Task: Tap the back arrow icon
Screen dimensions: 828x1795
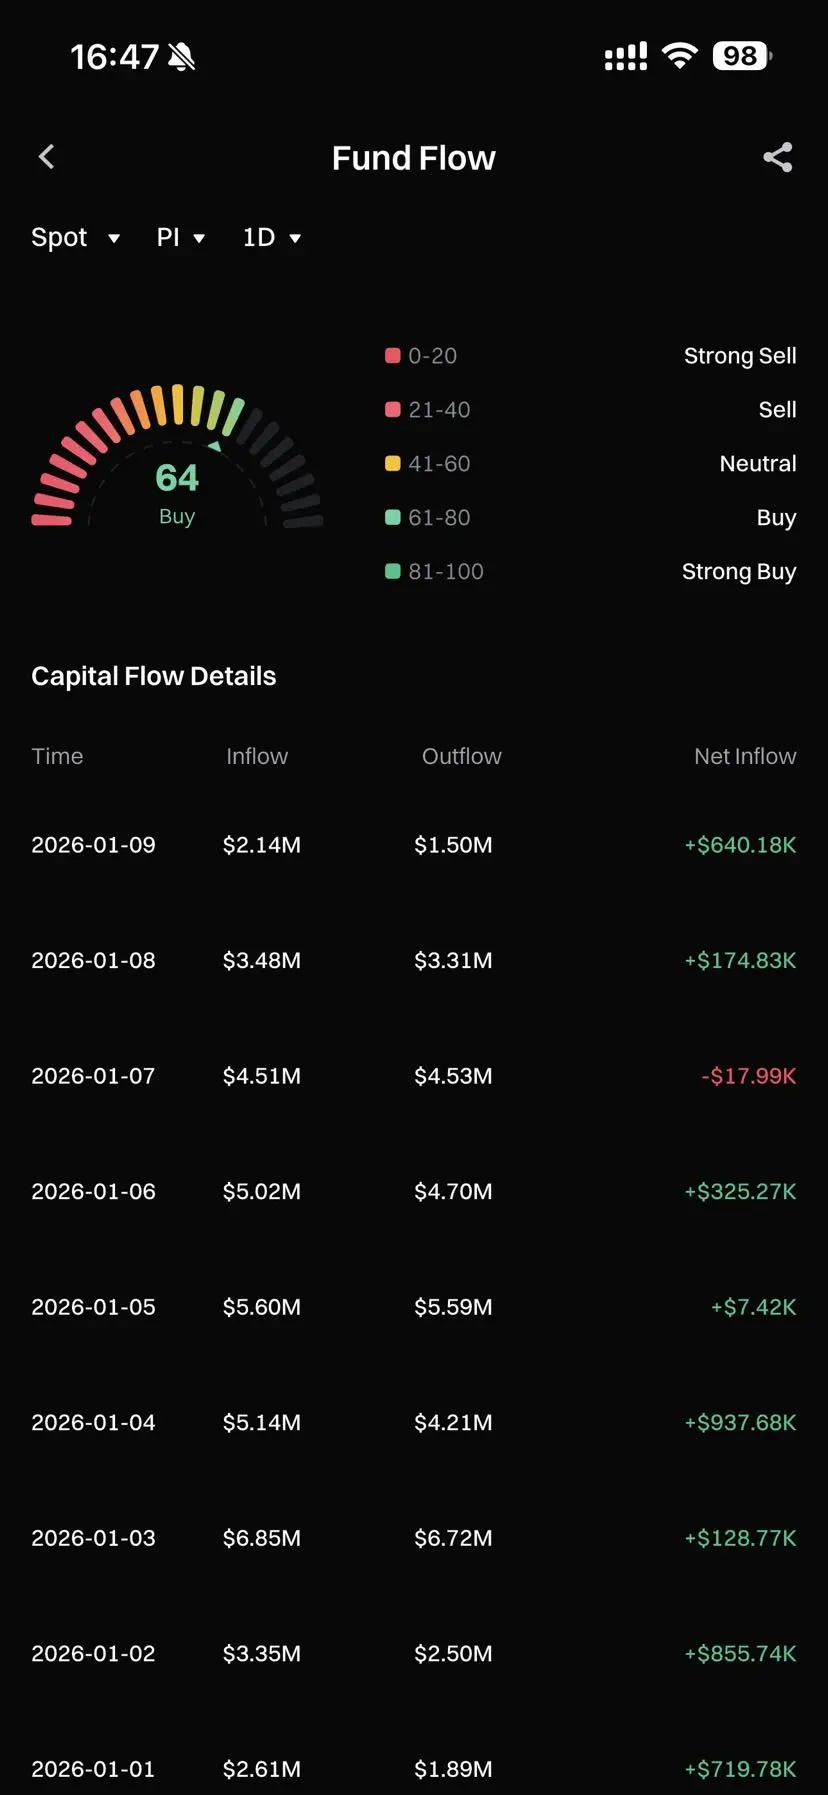Action: [x=47, y=157]
